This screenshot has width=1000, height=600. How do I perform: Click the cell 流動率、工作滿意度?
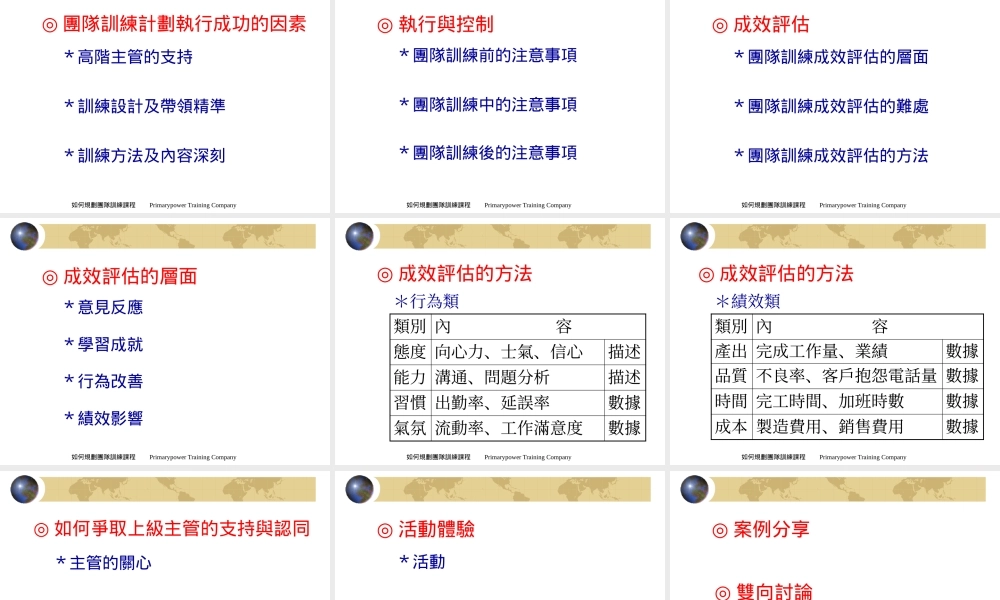518,428
